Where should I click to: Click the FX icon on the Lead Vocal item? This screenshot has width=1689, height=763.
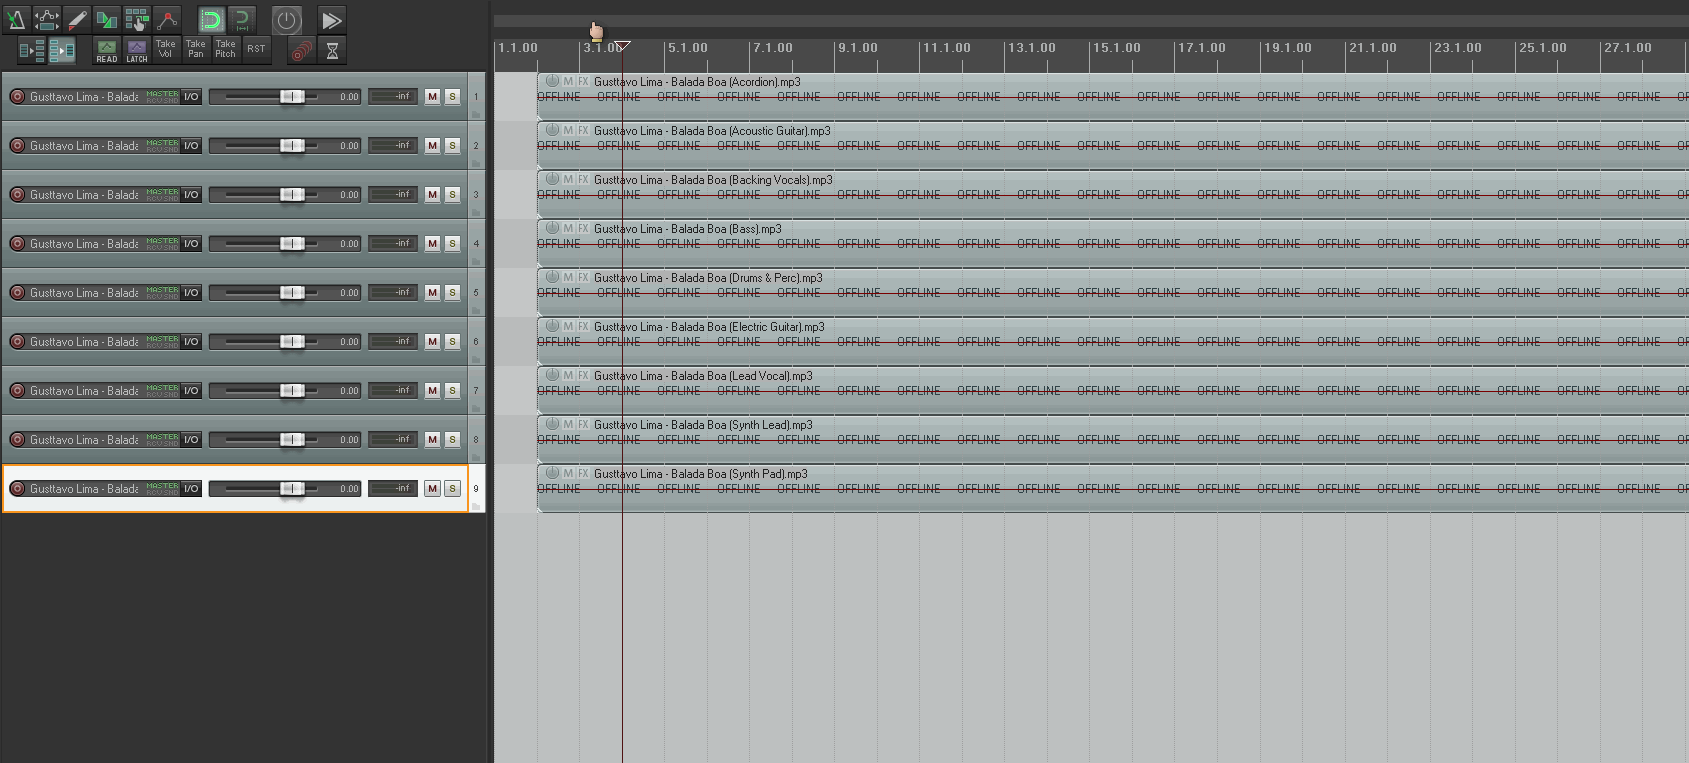[583, 375]
